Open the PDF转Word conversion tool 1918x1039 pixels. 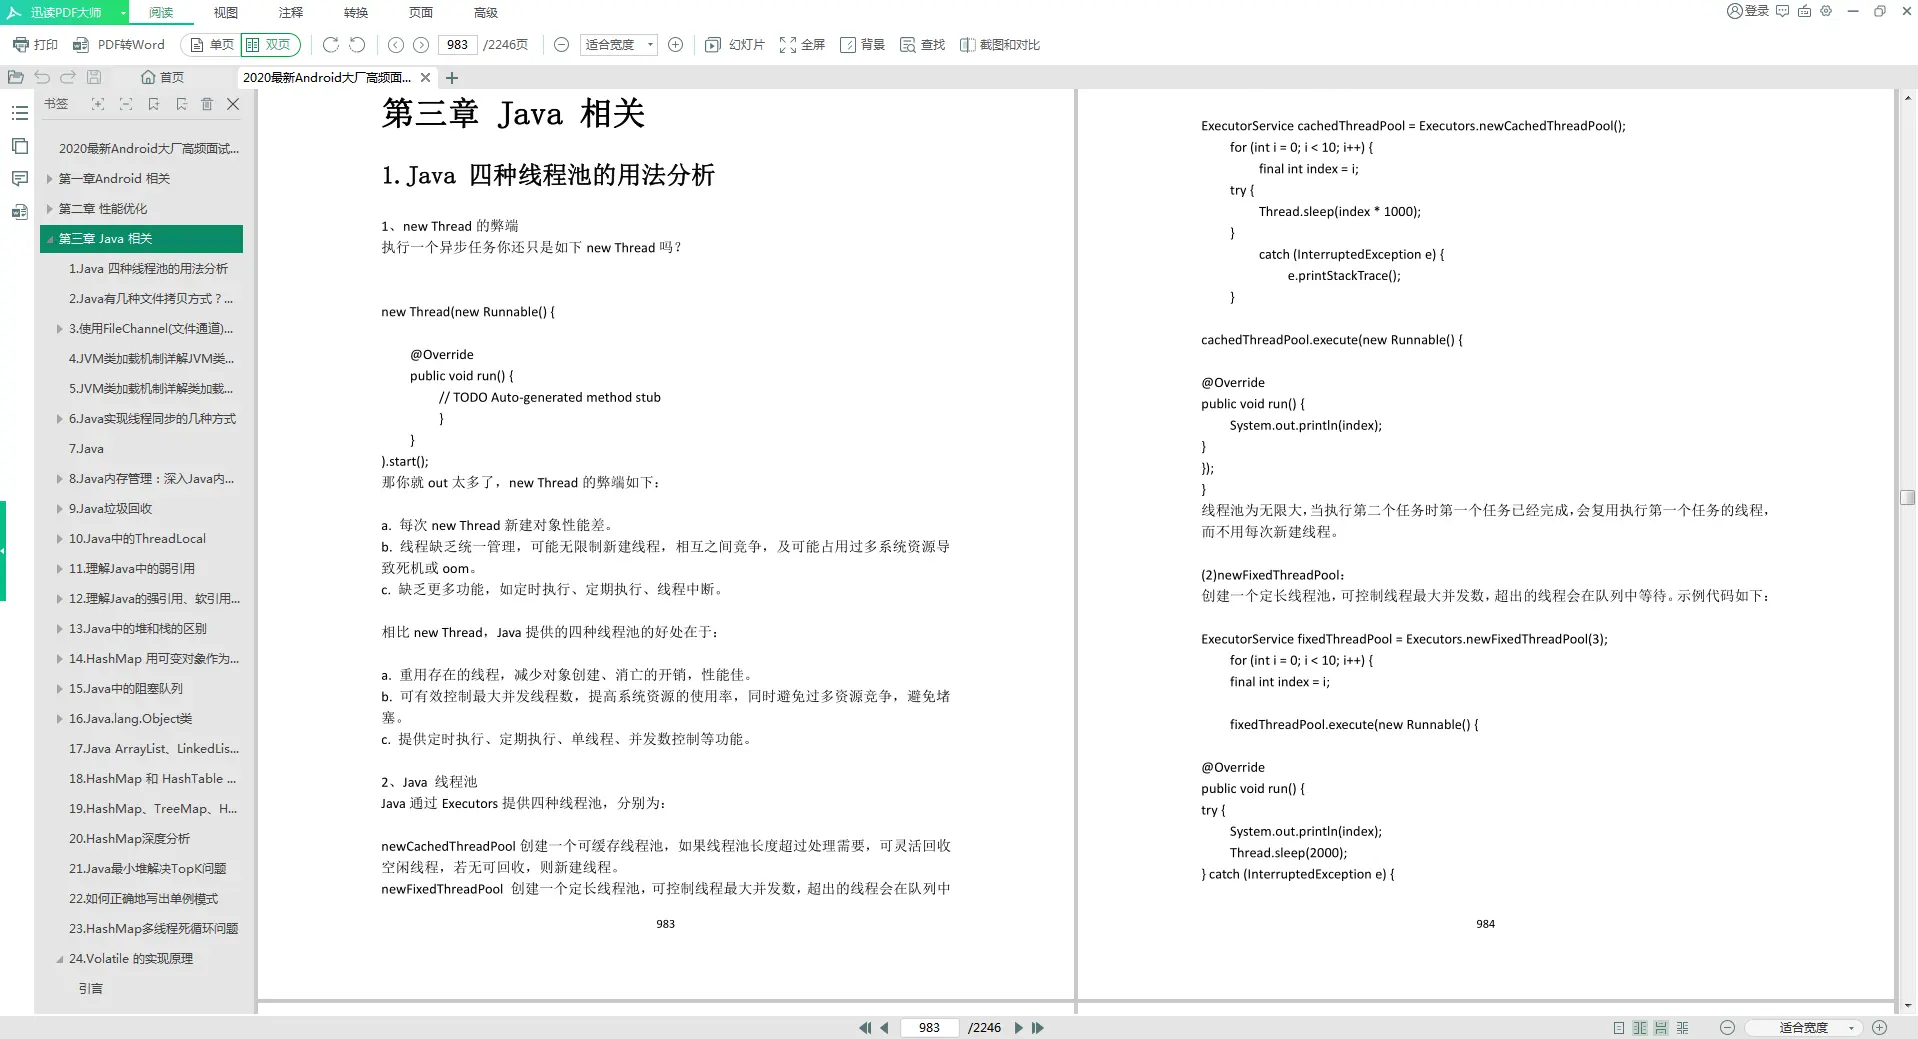(120, 45)
